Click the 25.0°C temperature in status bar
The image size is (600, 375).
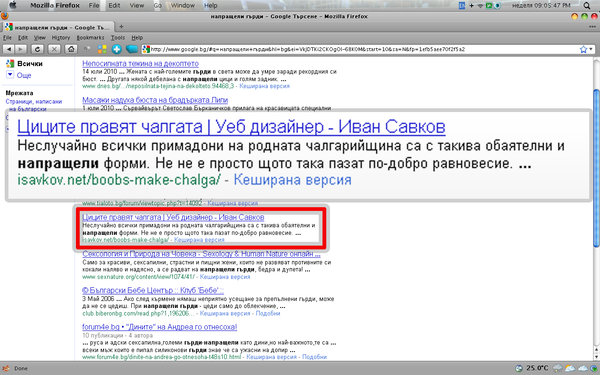tap(537, 368)
